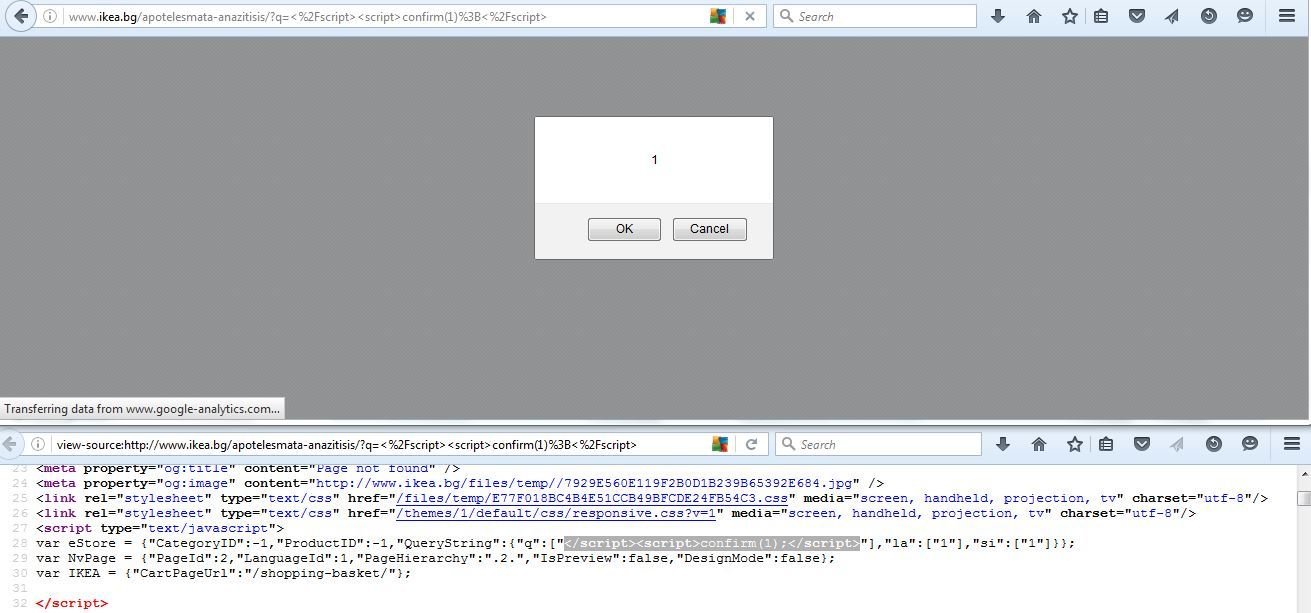The height and width of the screenshot is (613, 1311).
Task: Click the red </script> closing tag line
Action: (71, 603)
